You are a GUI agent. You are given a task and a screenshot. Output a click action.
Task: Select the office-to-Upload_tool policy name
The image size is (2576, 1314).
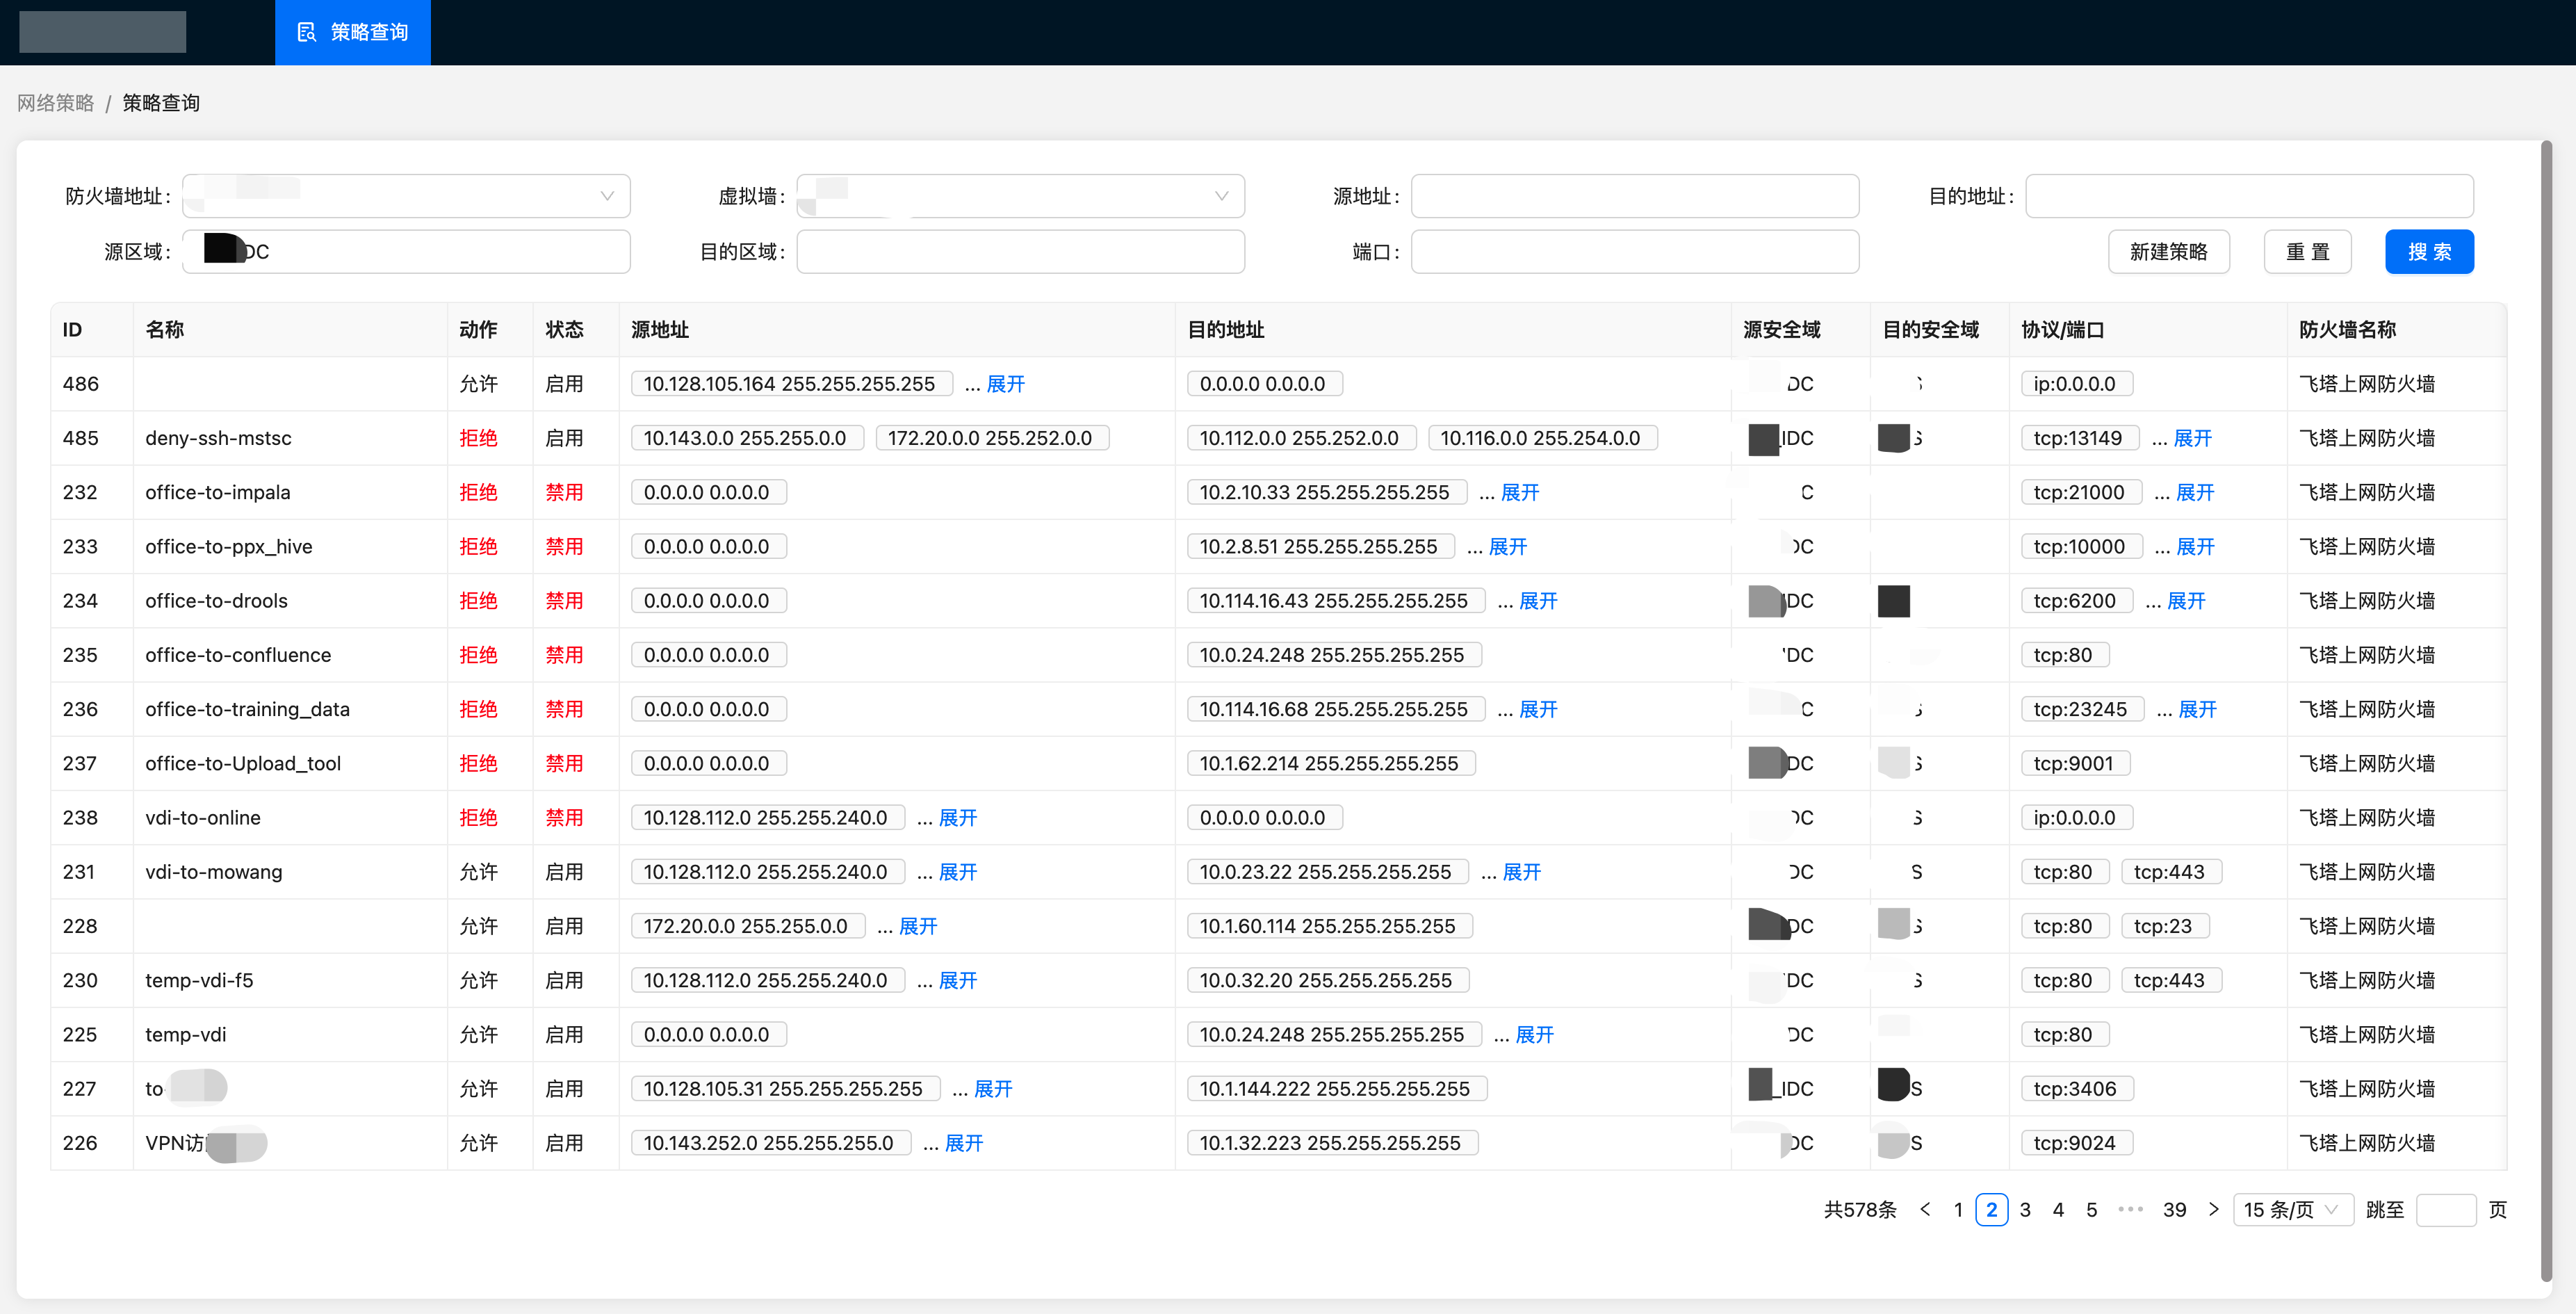click(x=243, y=763)
